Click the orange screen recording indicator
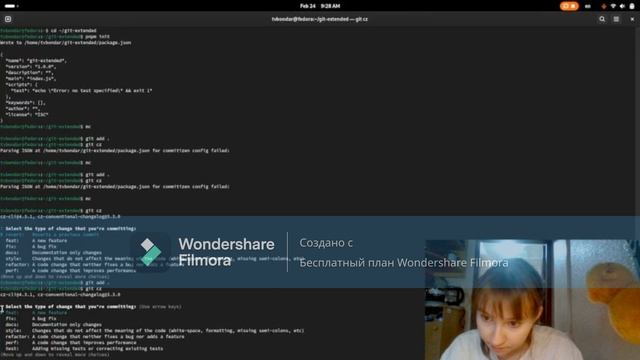This screenshot has width=640, height=360. tap(569, 6)
